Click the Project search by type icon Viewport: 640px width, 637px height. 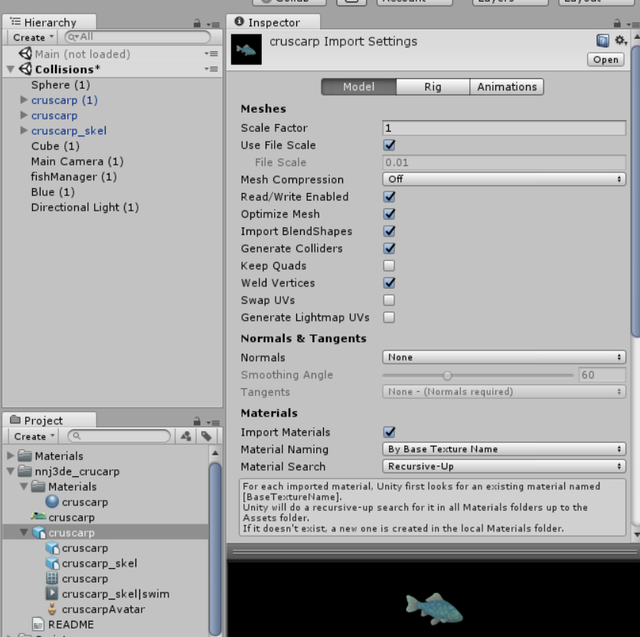coord(186,436)
